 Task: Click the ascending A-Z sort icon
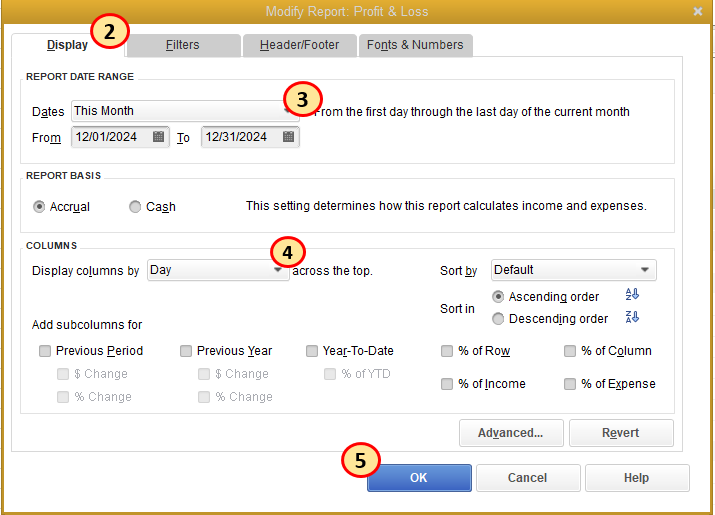pyautogui.click(x=631, y=295)
